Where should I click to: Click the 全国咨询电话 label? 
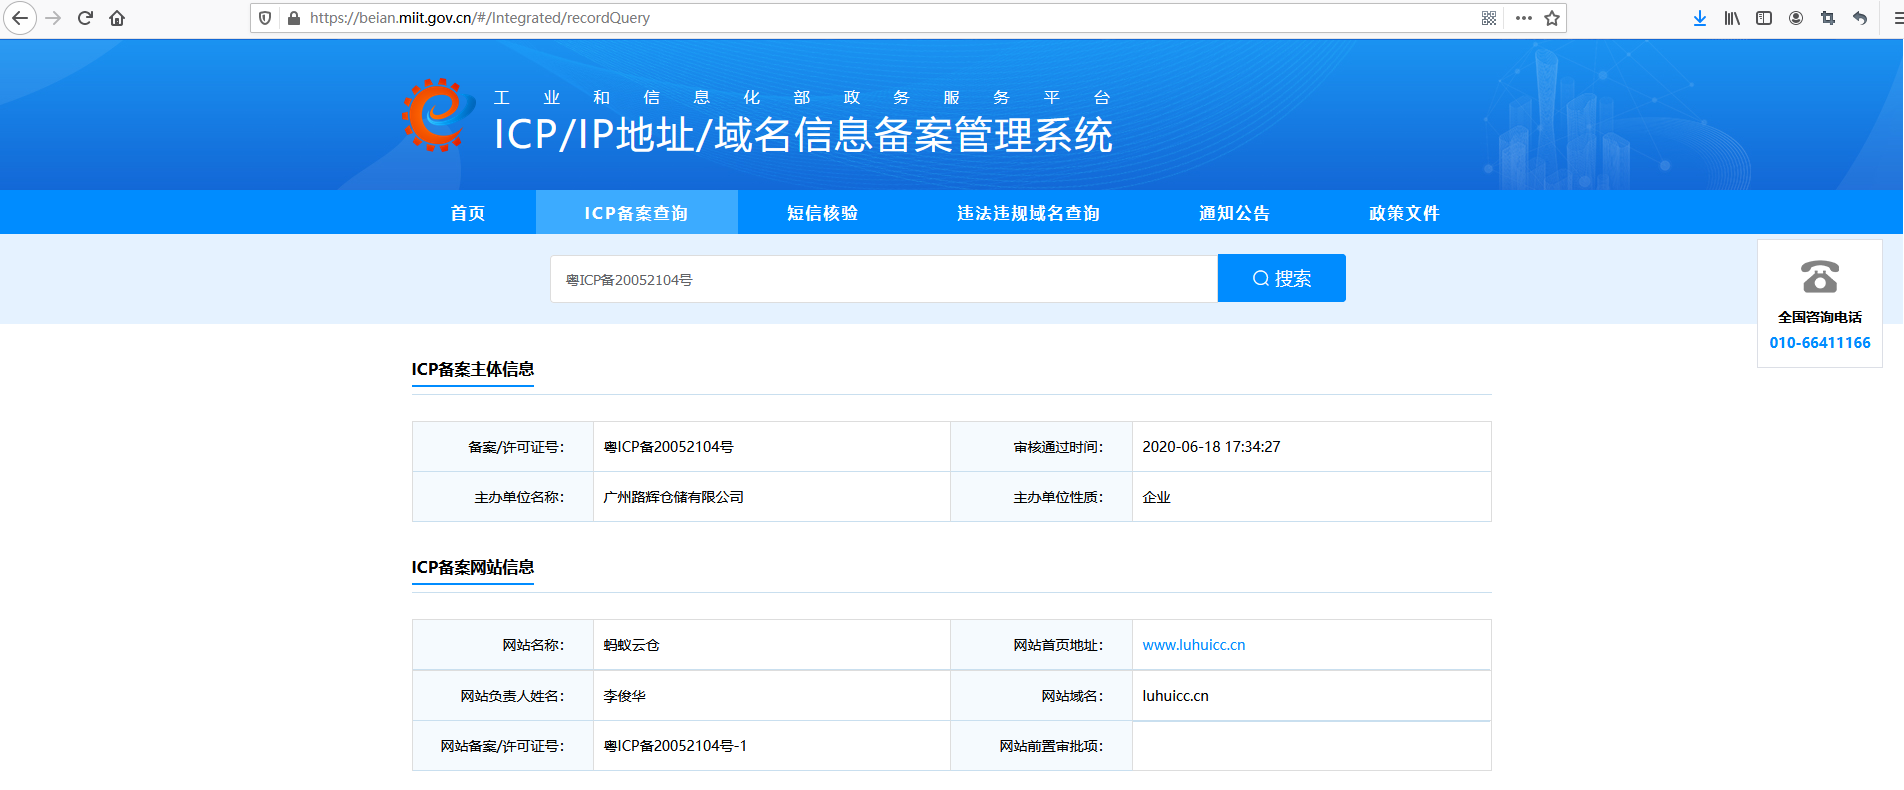(x=1820, y=317)
